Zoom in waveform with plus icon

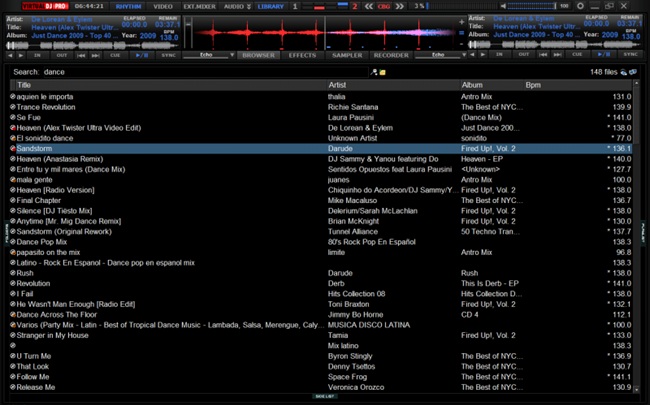[461, 22]
